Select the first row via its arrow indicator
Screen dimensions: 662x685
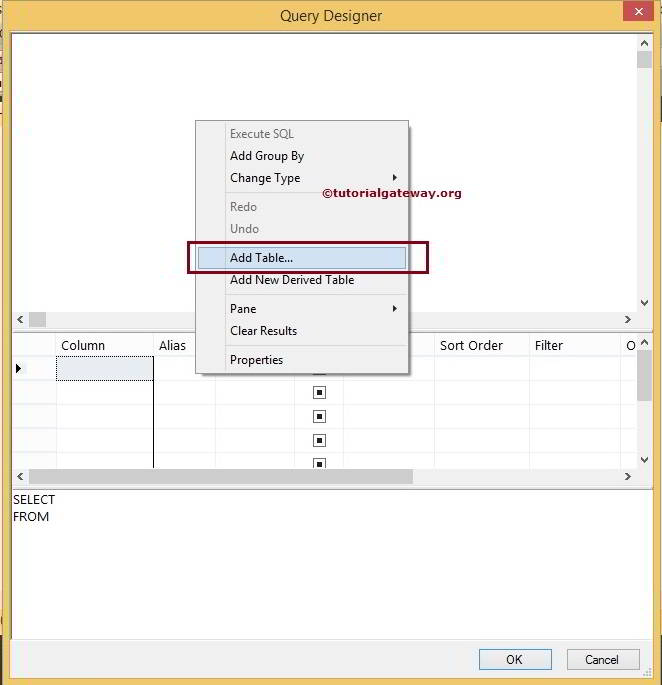click(x=18, y=368)
